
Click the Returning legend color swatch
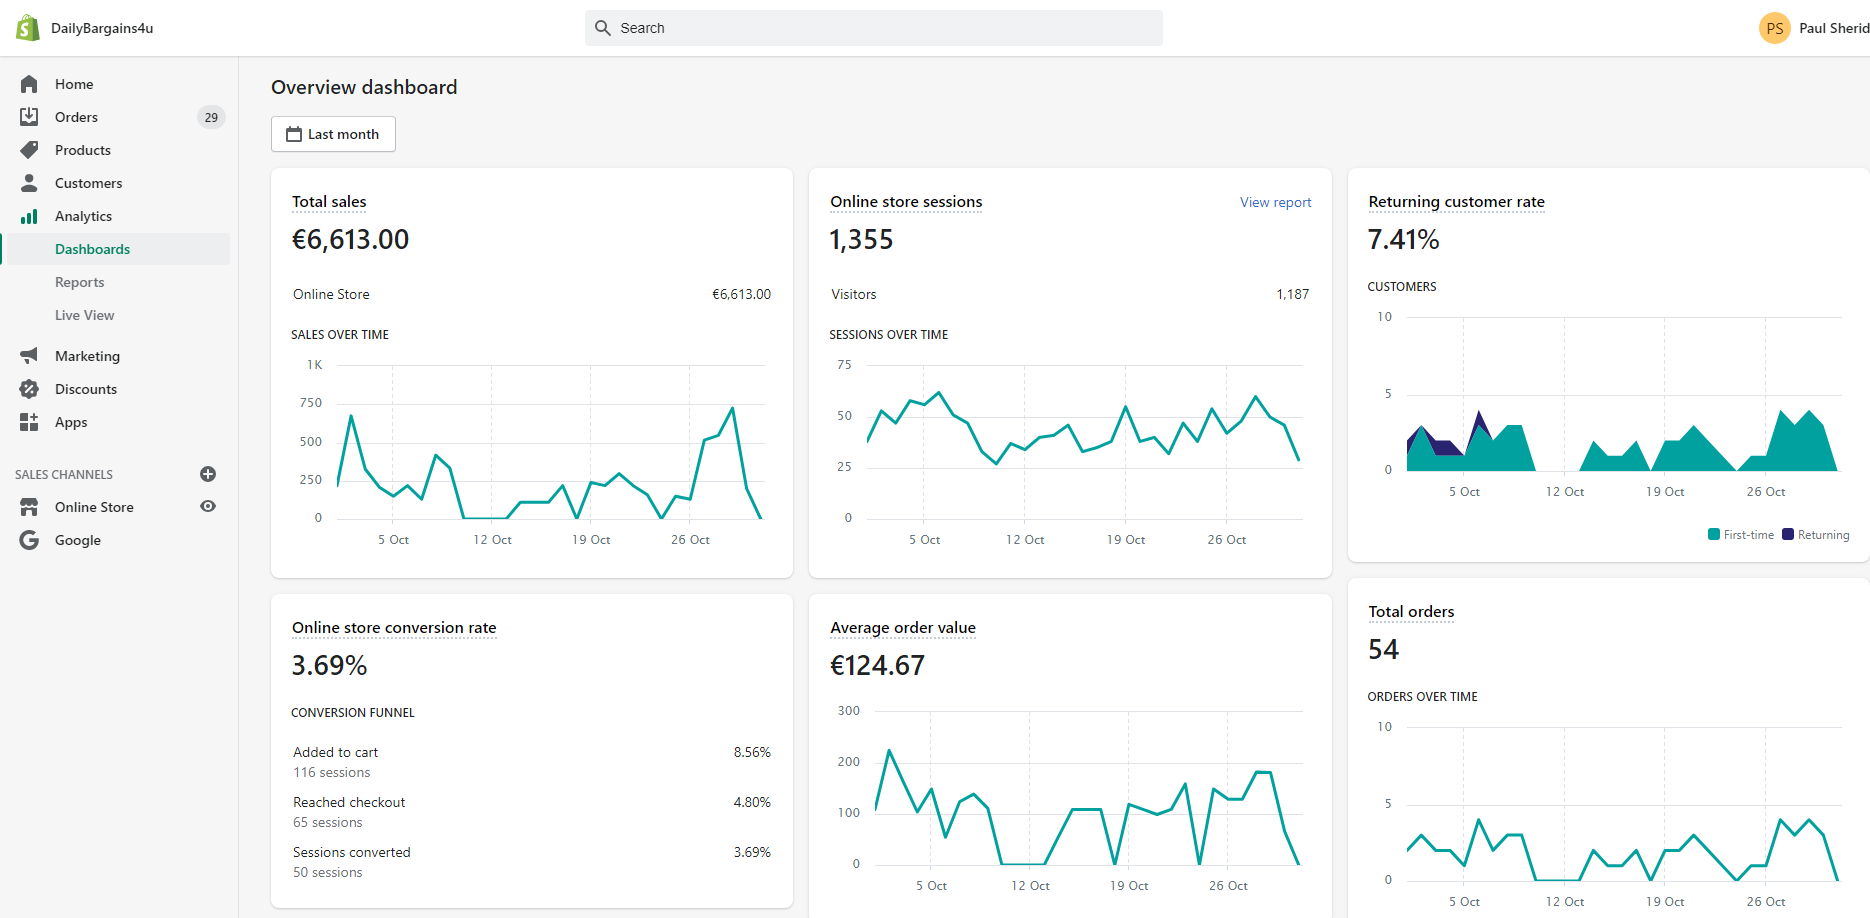click(1788, 534)
